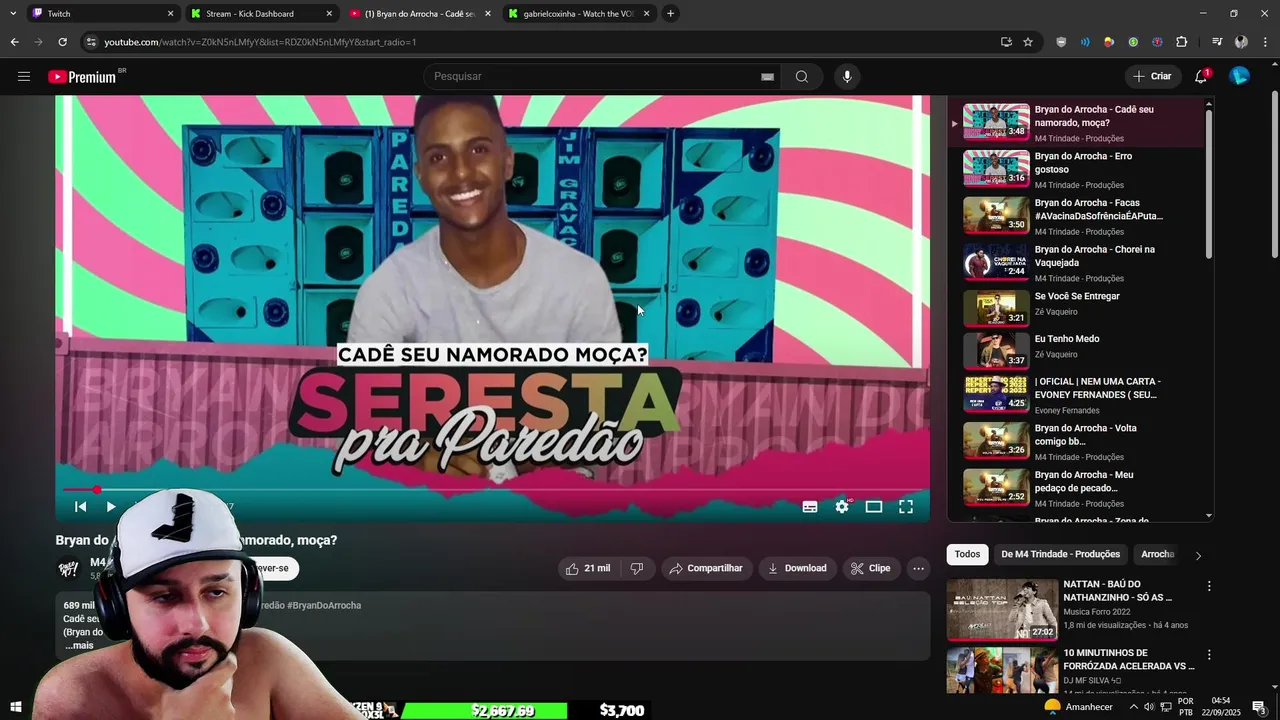The width and height of the screenshot is (1280, 720).
Task: Dislike the video
Action: tap(636, 568)
